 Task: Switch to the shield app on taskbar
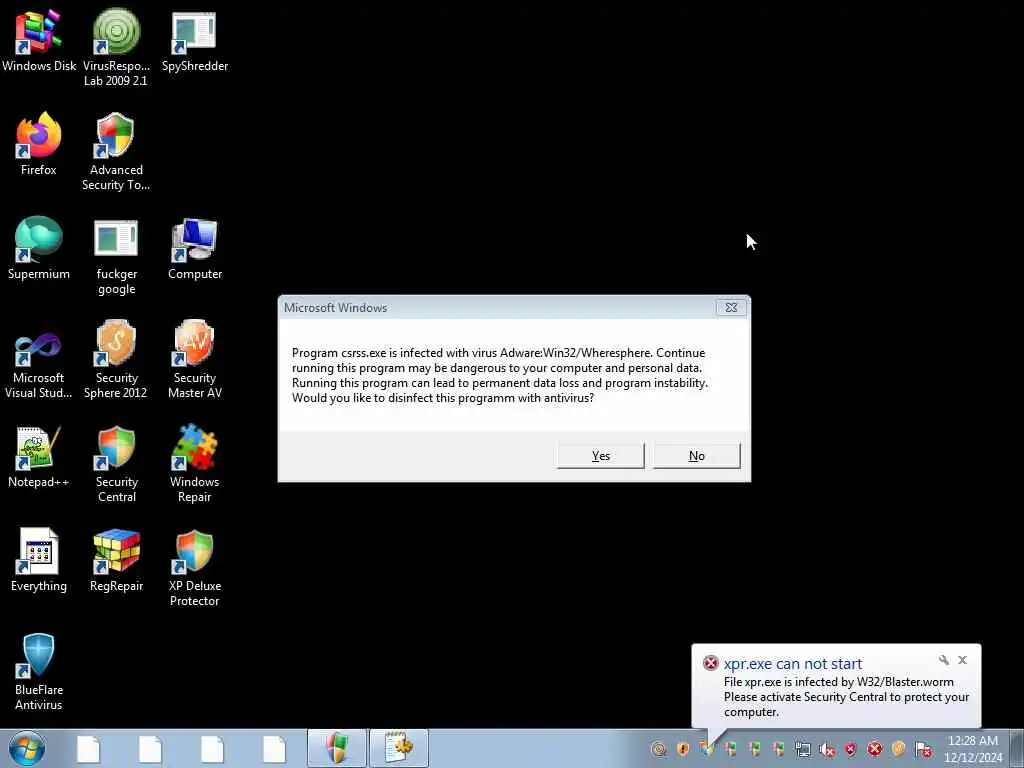pyautogui.click(x=337, y=748)
